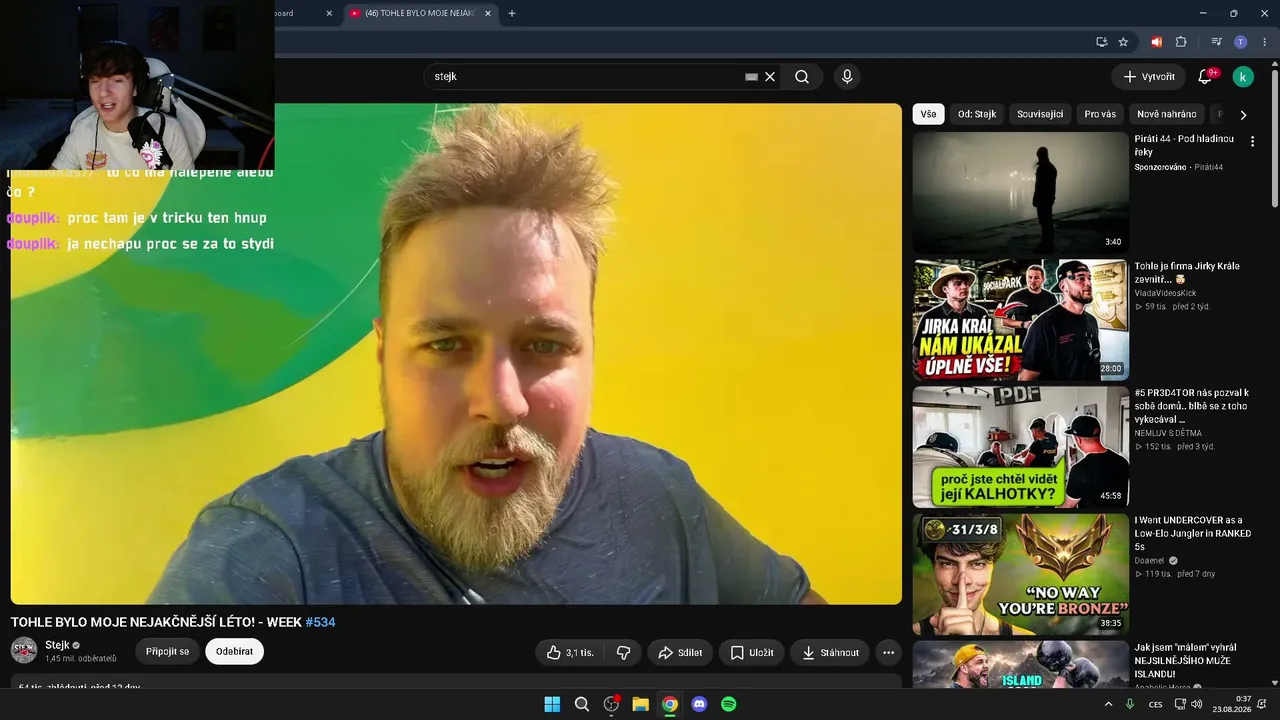Open the "#5 PR3D4TOR nás pozval" video title

click(1191, 406)
